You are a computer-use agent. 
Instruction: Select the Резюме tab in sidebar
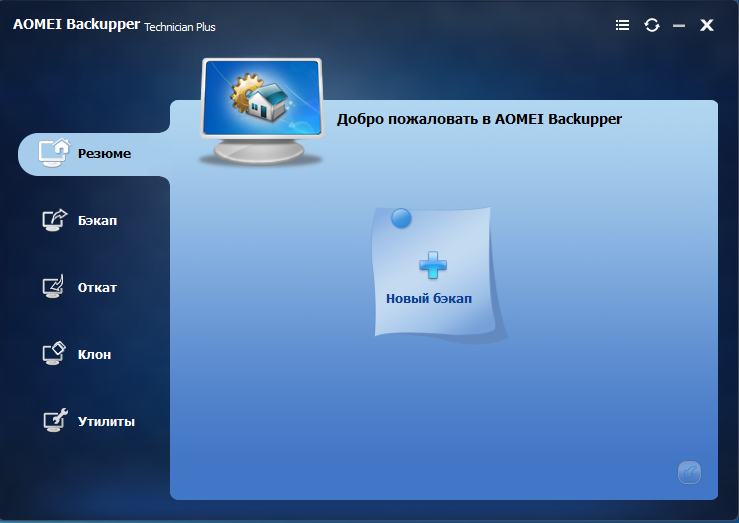tap(94, 154)
